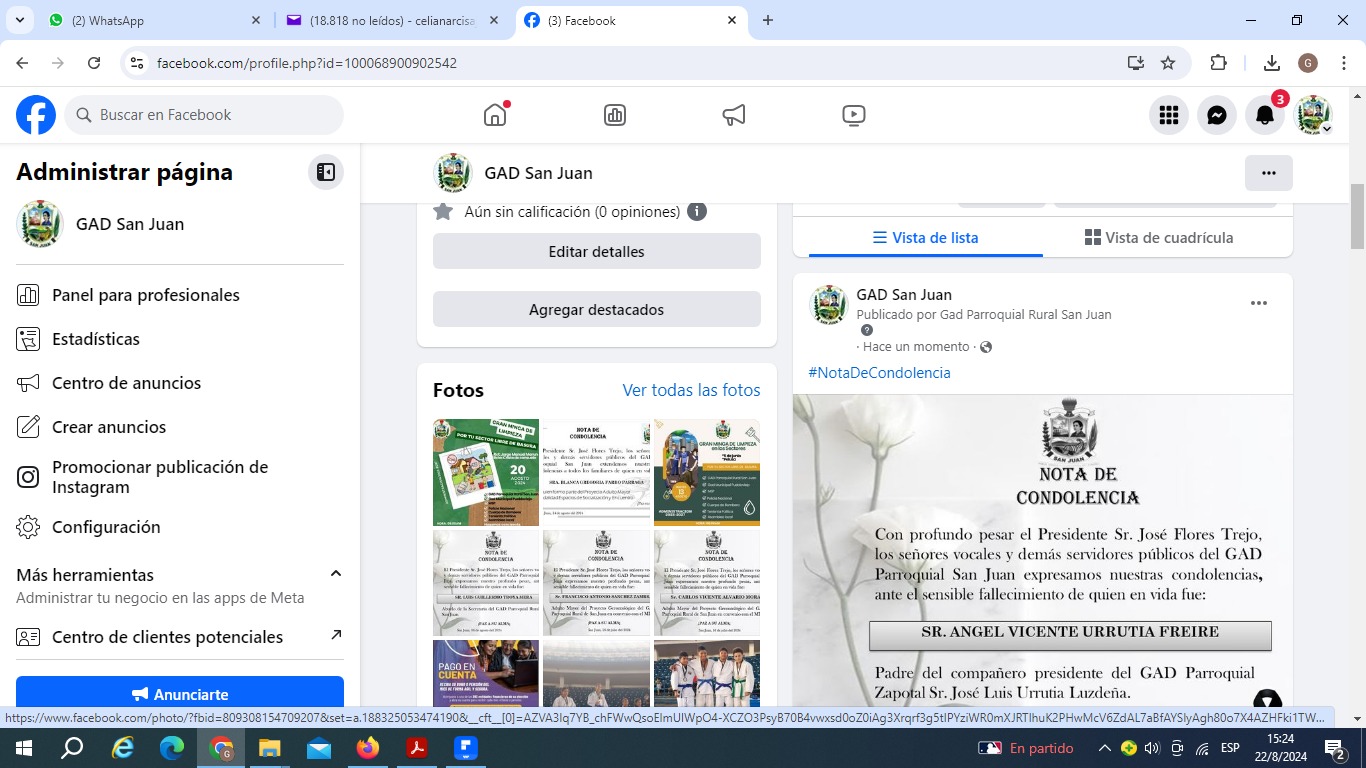This screenshot has width=1366, height=768.
Task: Collapse the Más herramientas section
Action: (x=336, y=574)
